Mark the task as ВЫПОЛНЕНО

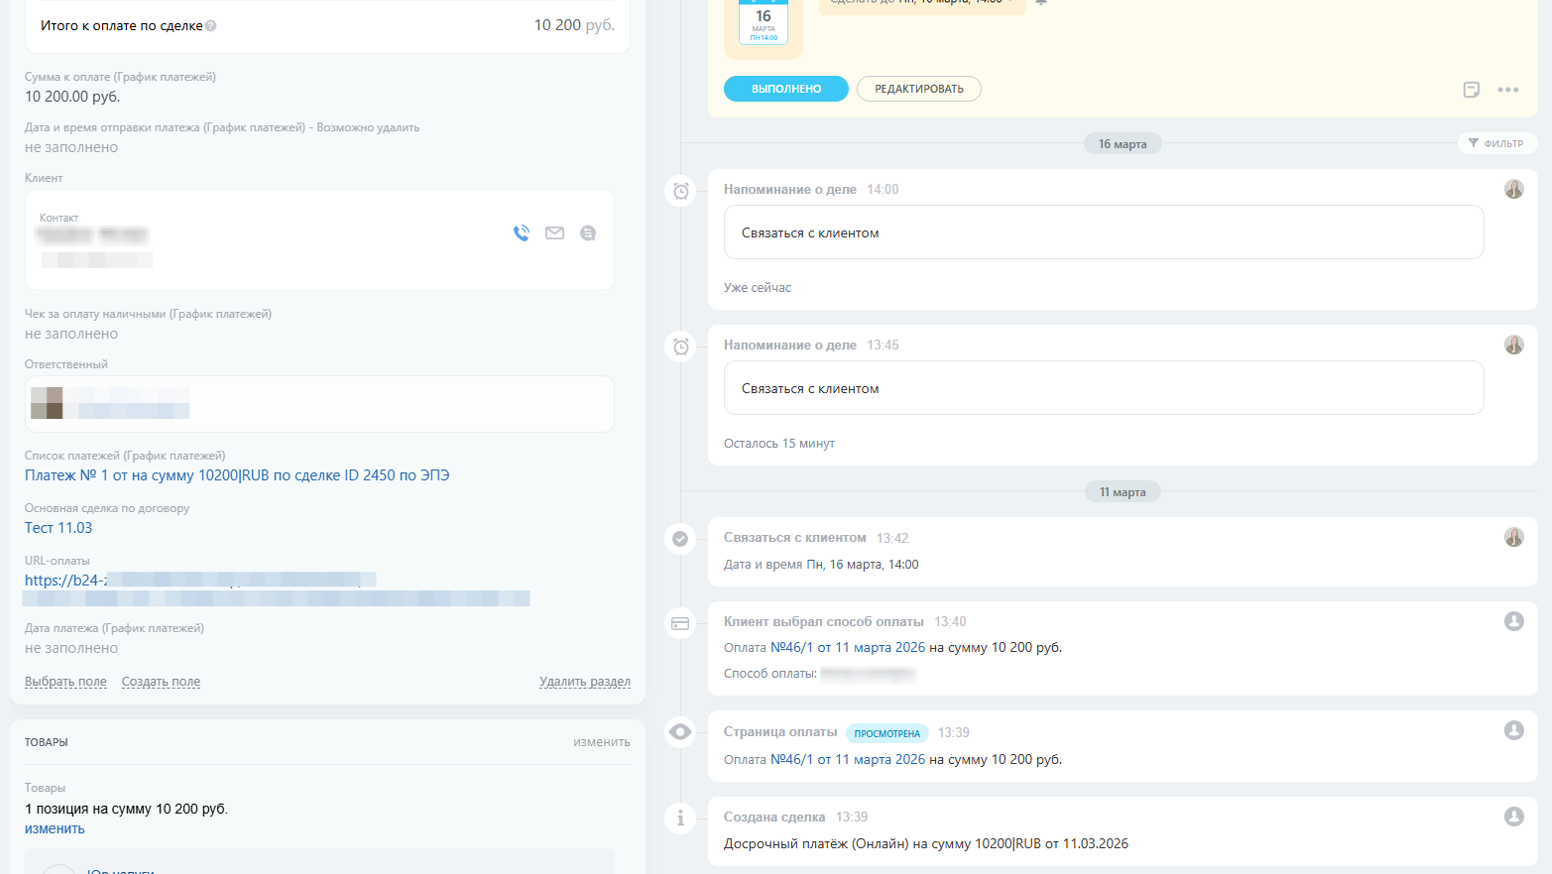[x=786, y=89]
